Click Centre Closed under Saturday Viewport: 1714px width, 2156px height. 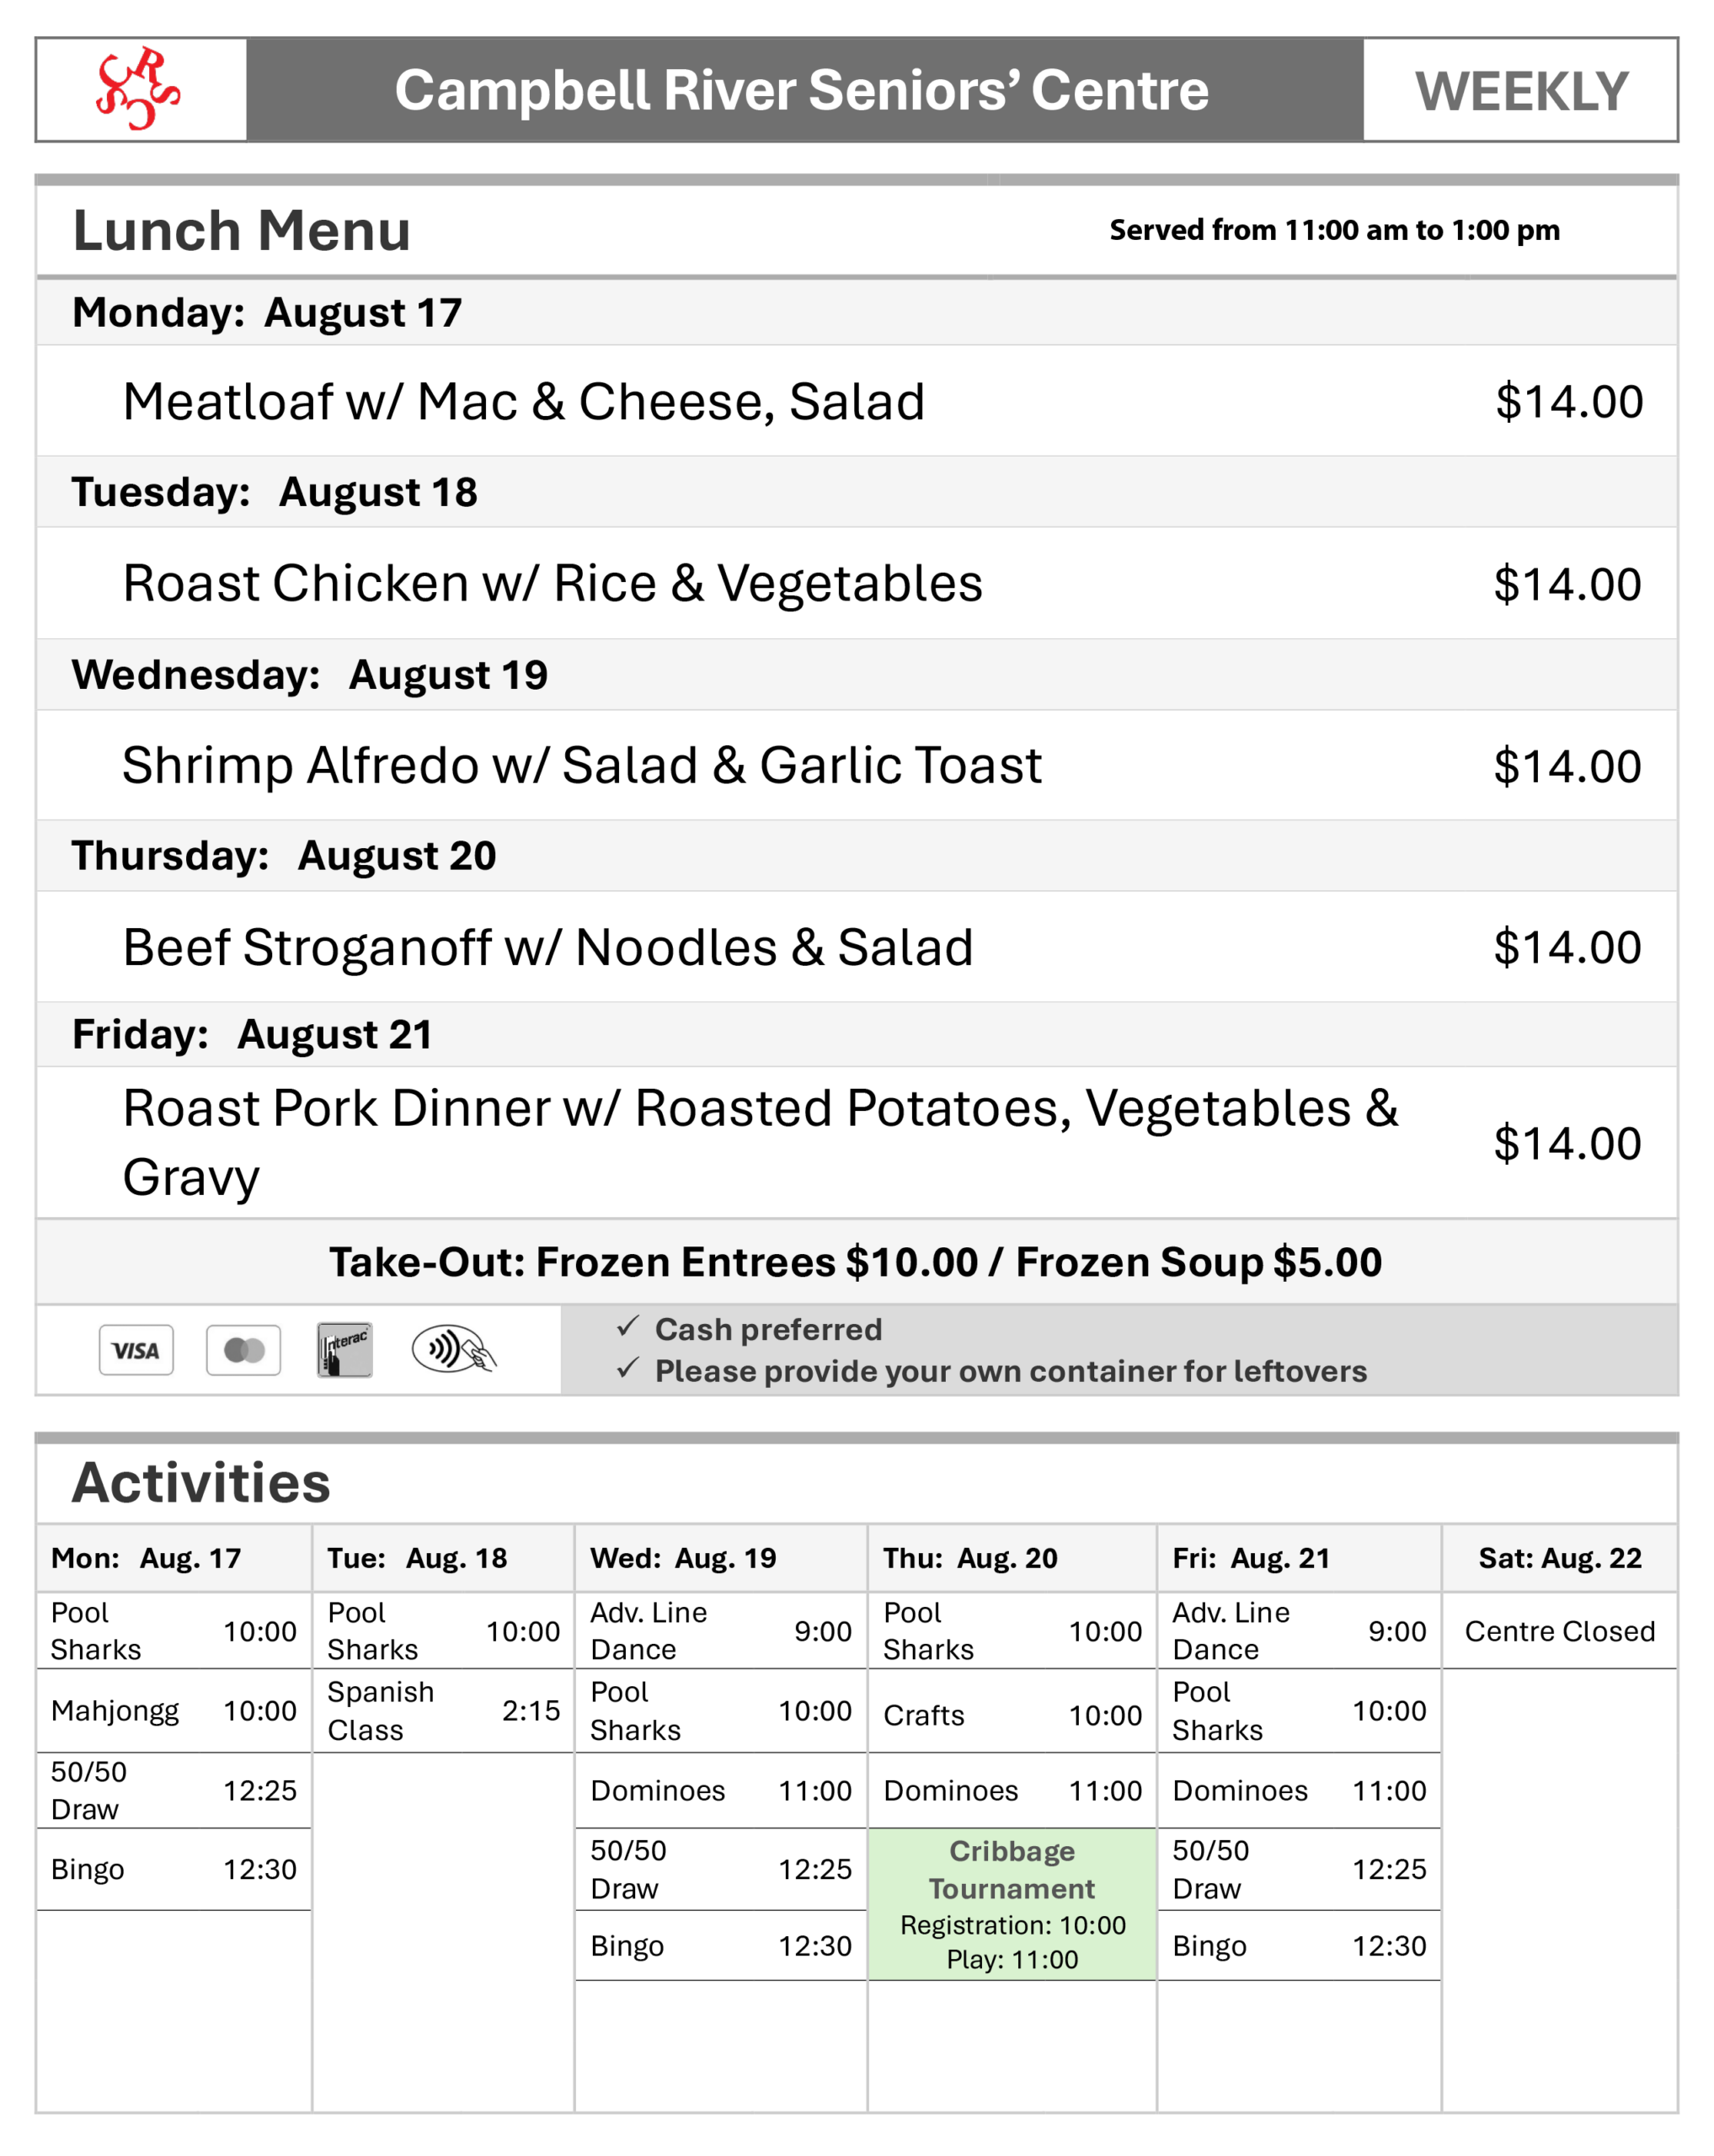[x=1560, y=1631]
